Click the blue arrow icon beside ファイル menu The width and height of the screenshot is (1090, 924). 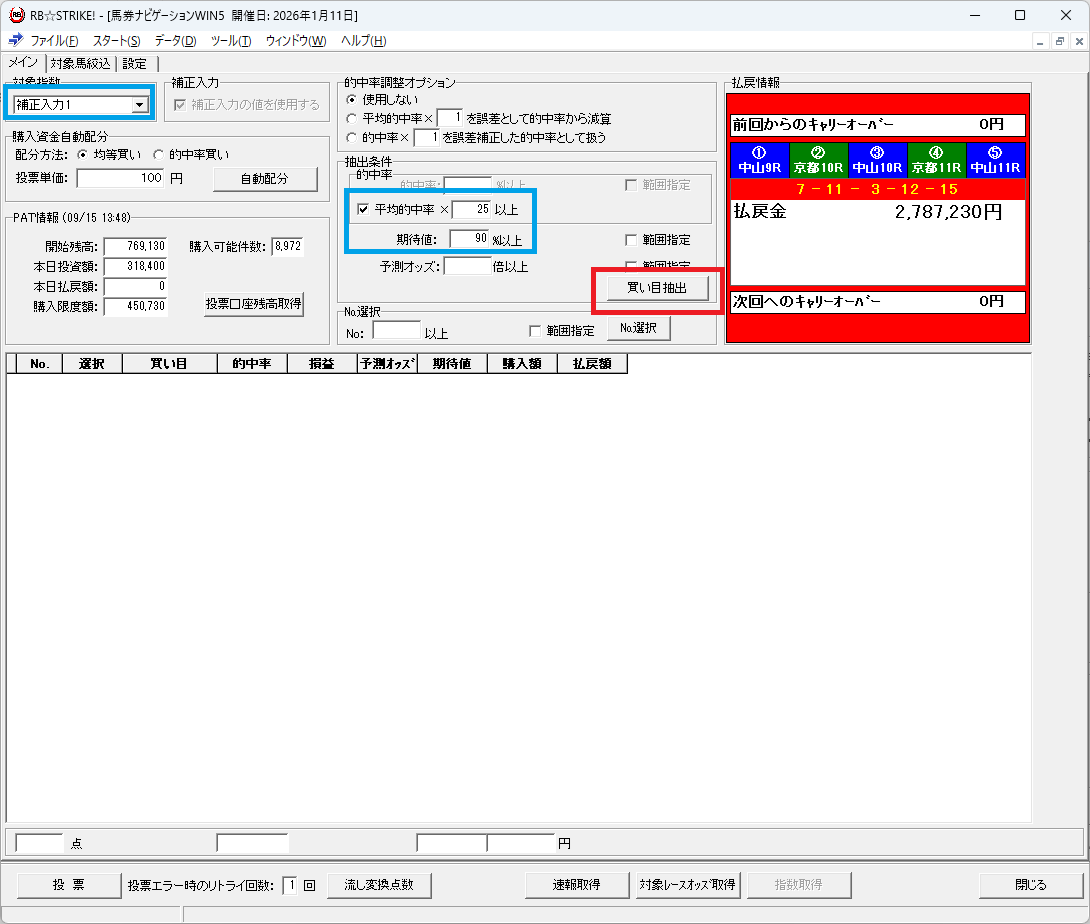[x=15, y=40]
